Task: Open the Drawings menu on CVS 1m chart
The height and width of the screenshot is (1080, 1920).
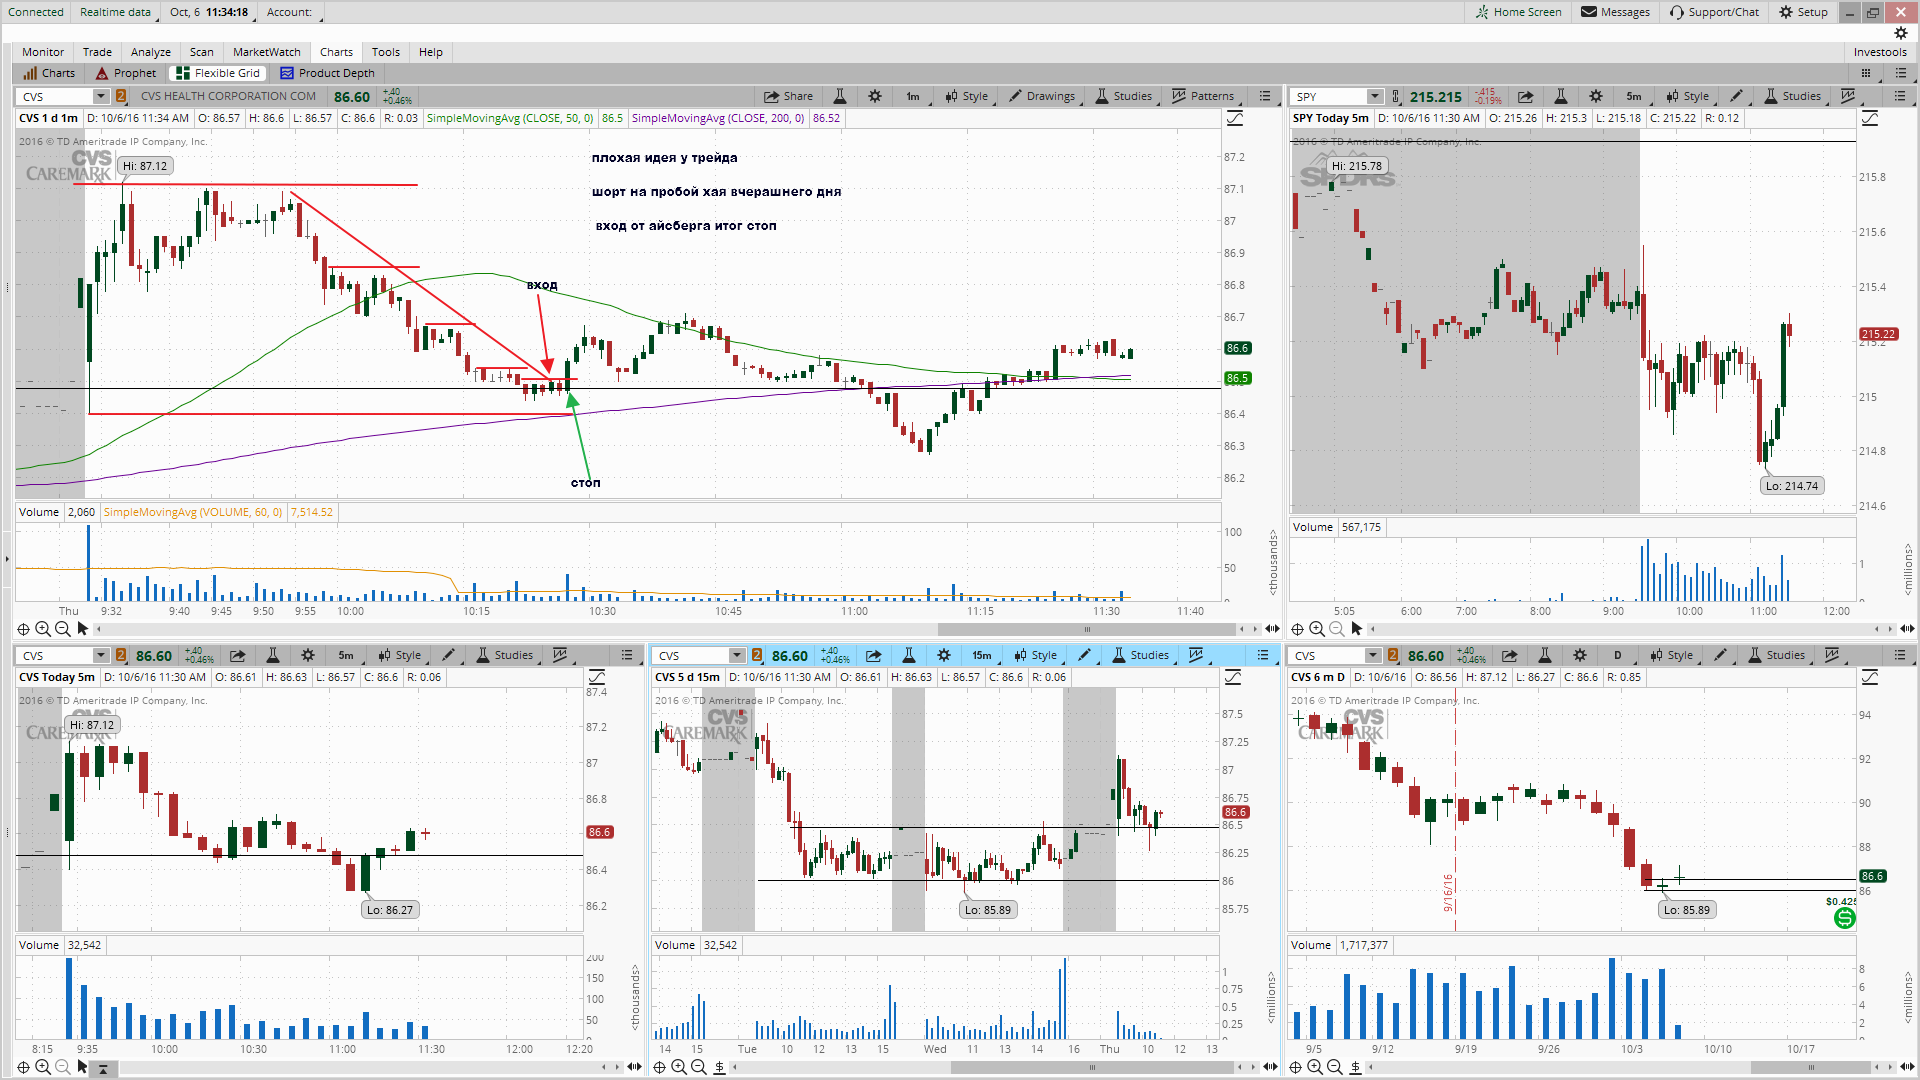Action: [x=1042, y=96]
